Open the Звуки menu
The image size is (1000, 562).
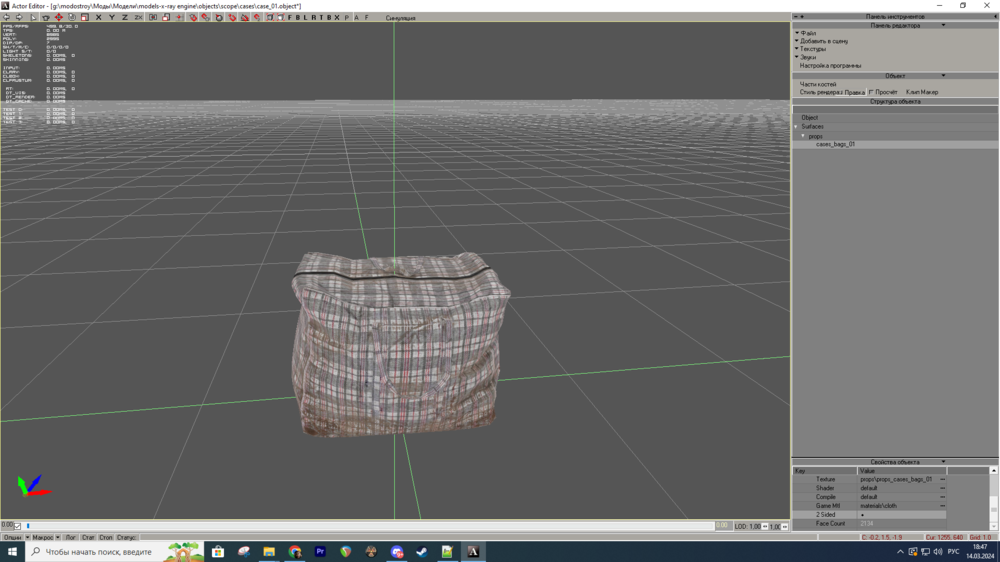(808, 57)
